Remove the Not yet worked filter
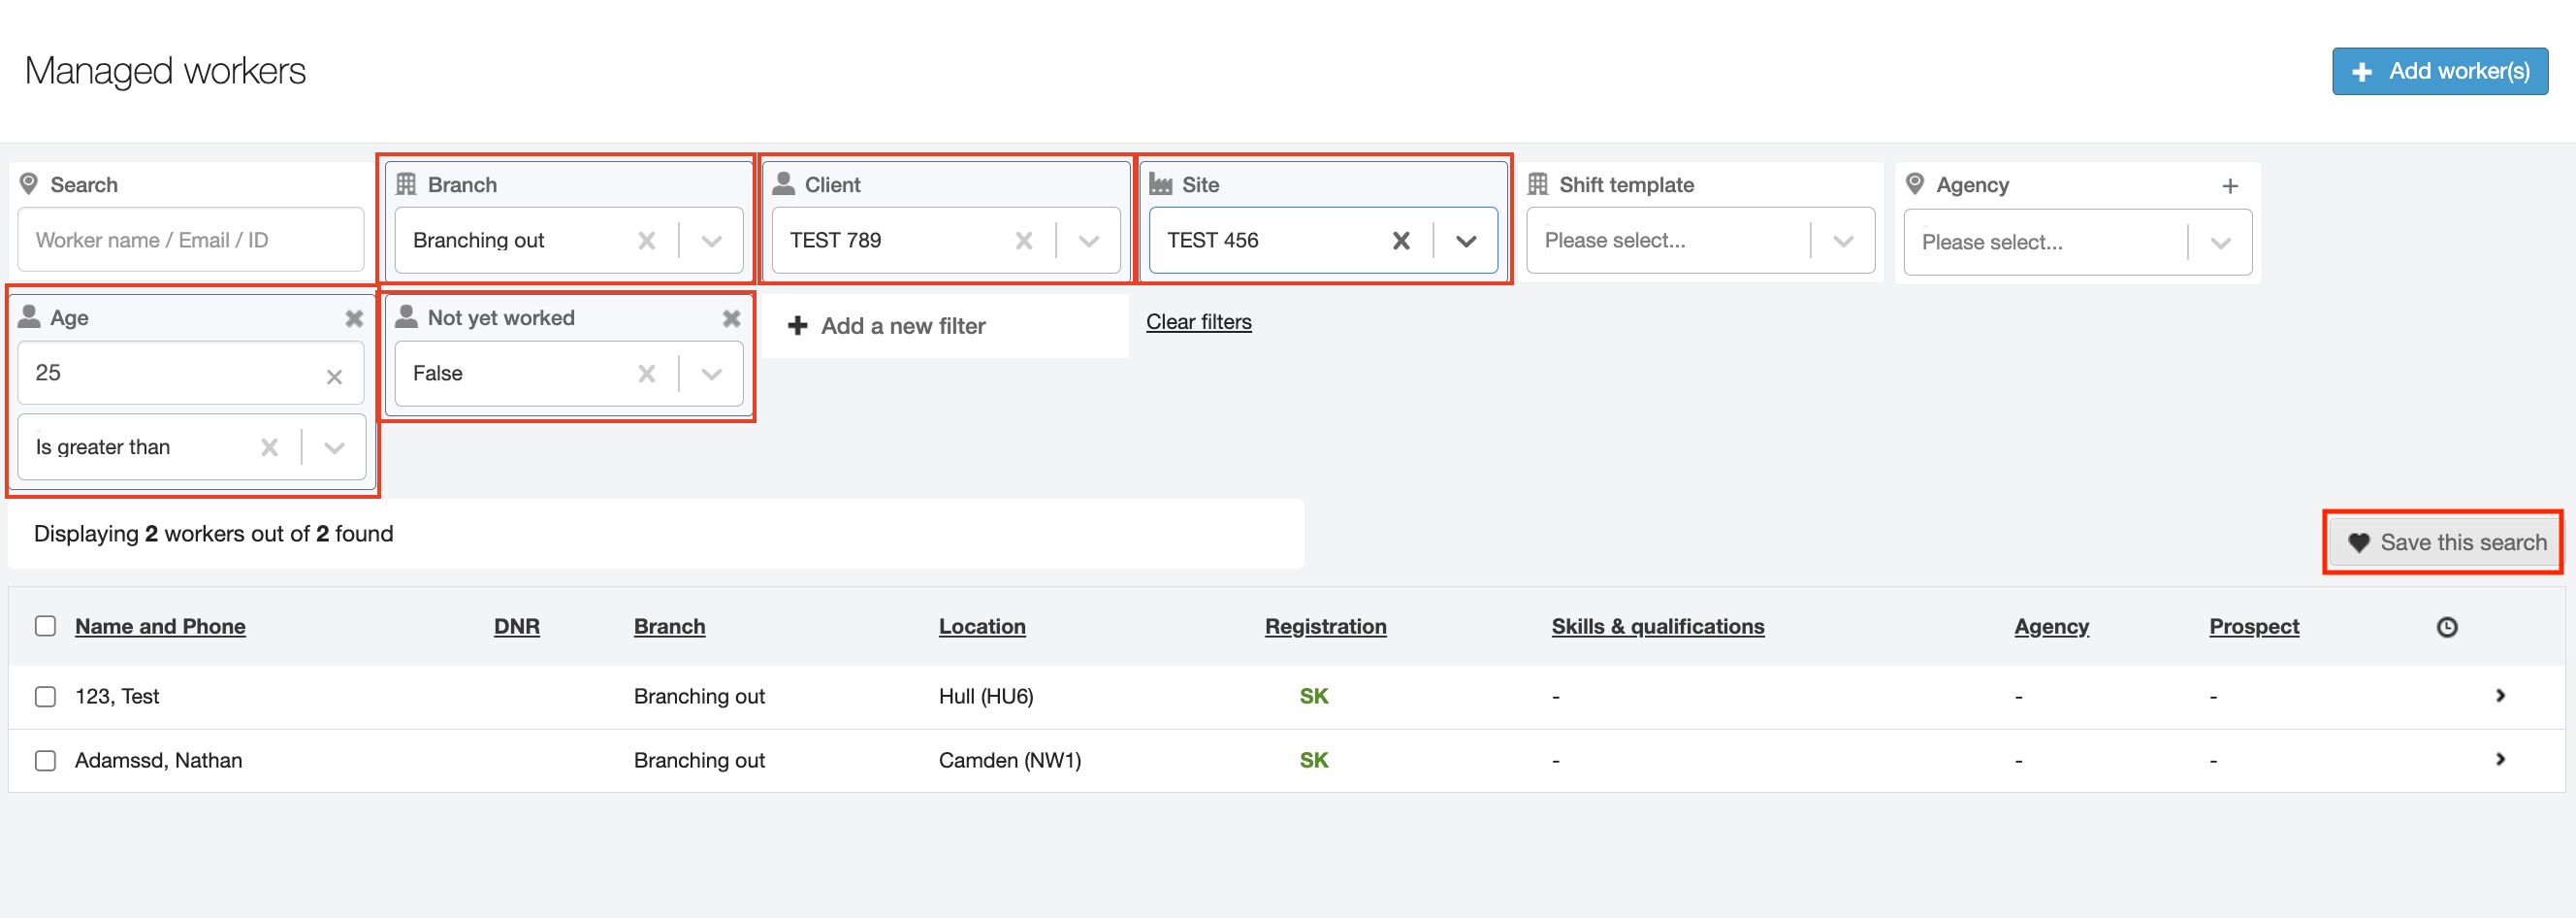 731,318
